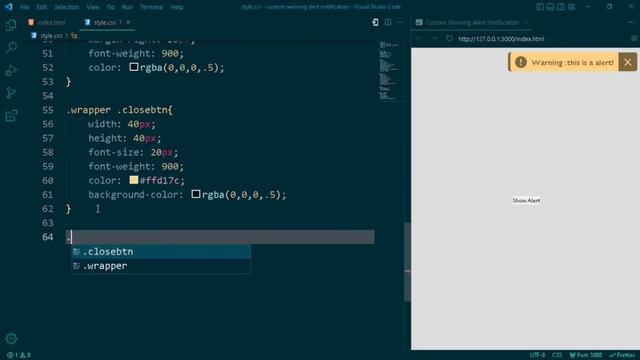Go forward in the preview browser
640x360 pixels.
coord(434,38)
